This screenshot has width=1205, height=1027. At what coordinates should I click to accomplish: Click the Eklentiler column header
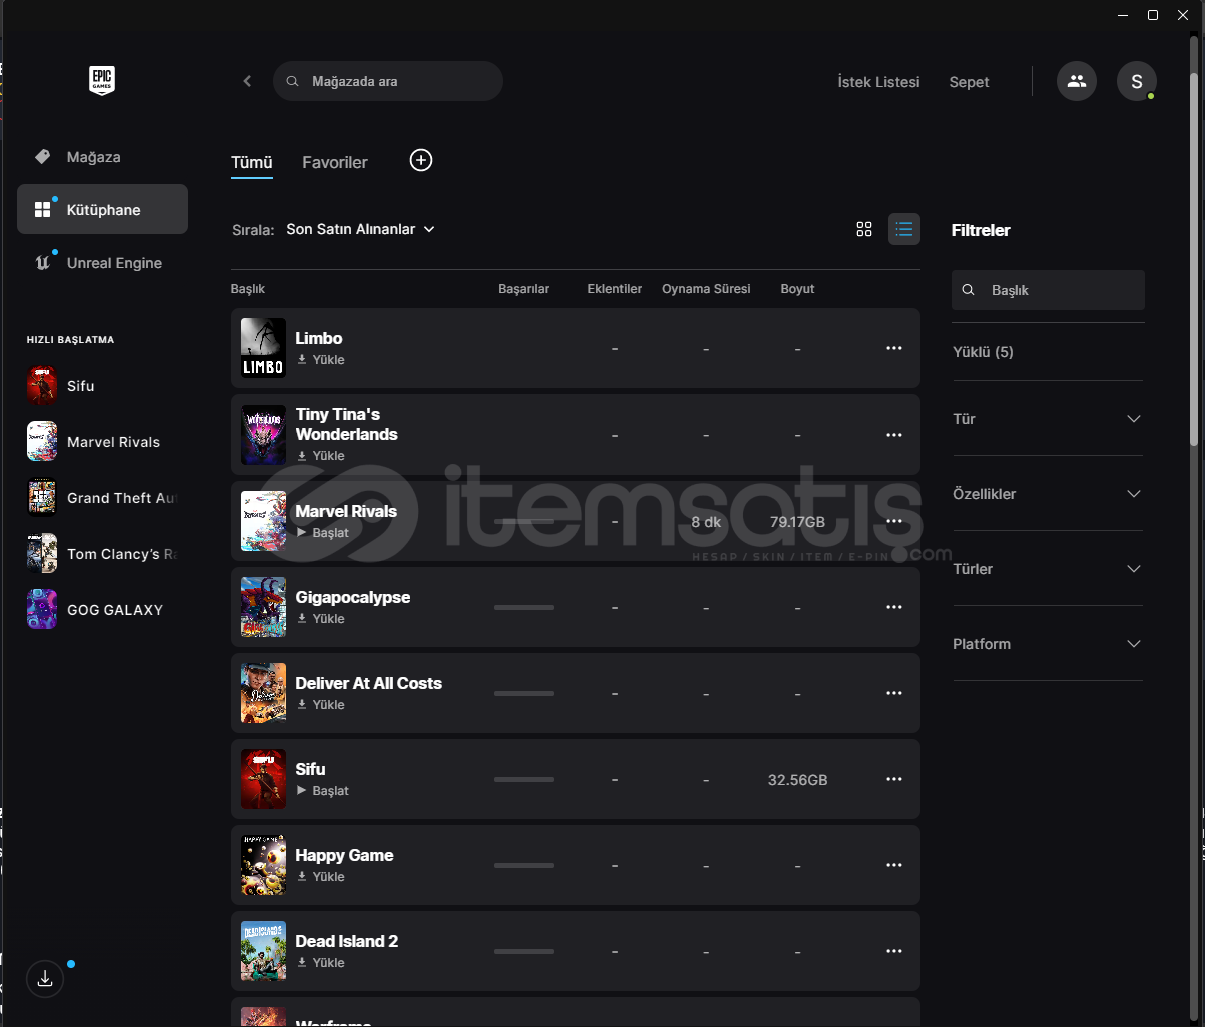(615, 289)
